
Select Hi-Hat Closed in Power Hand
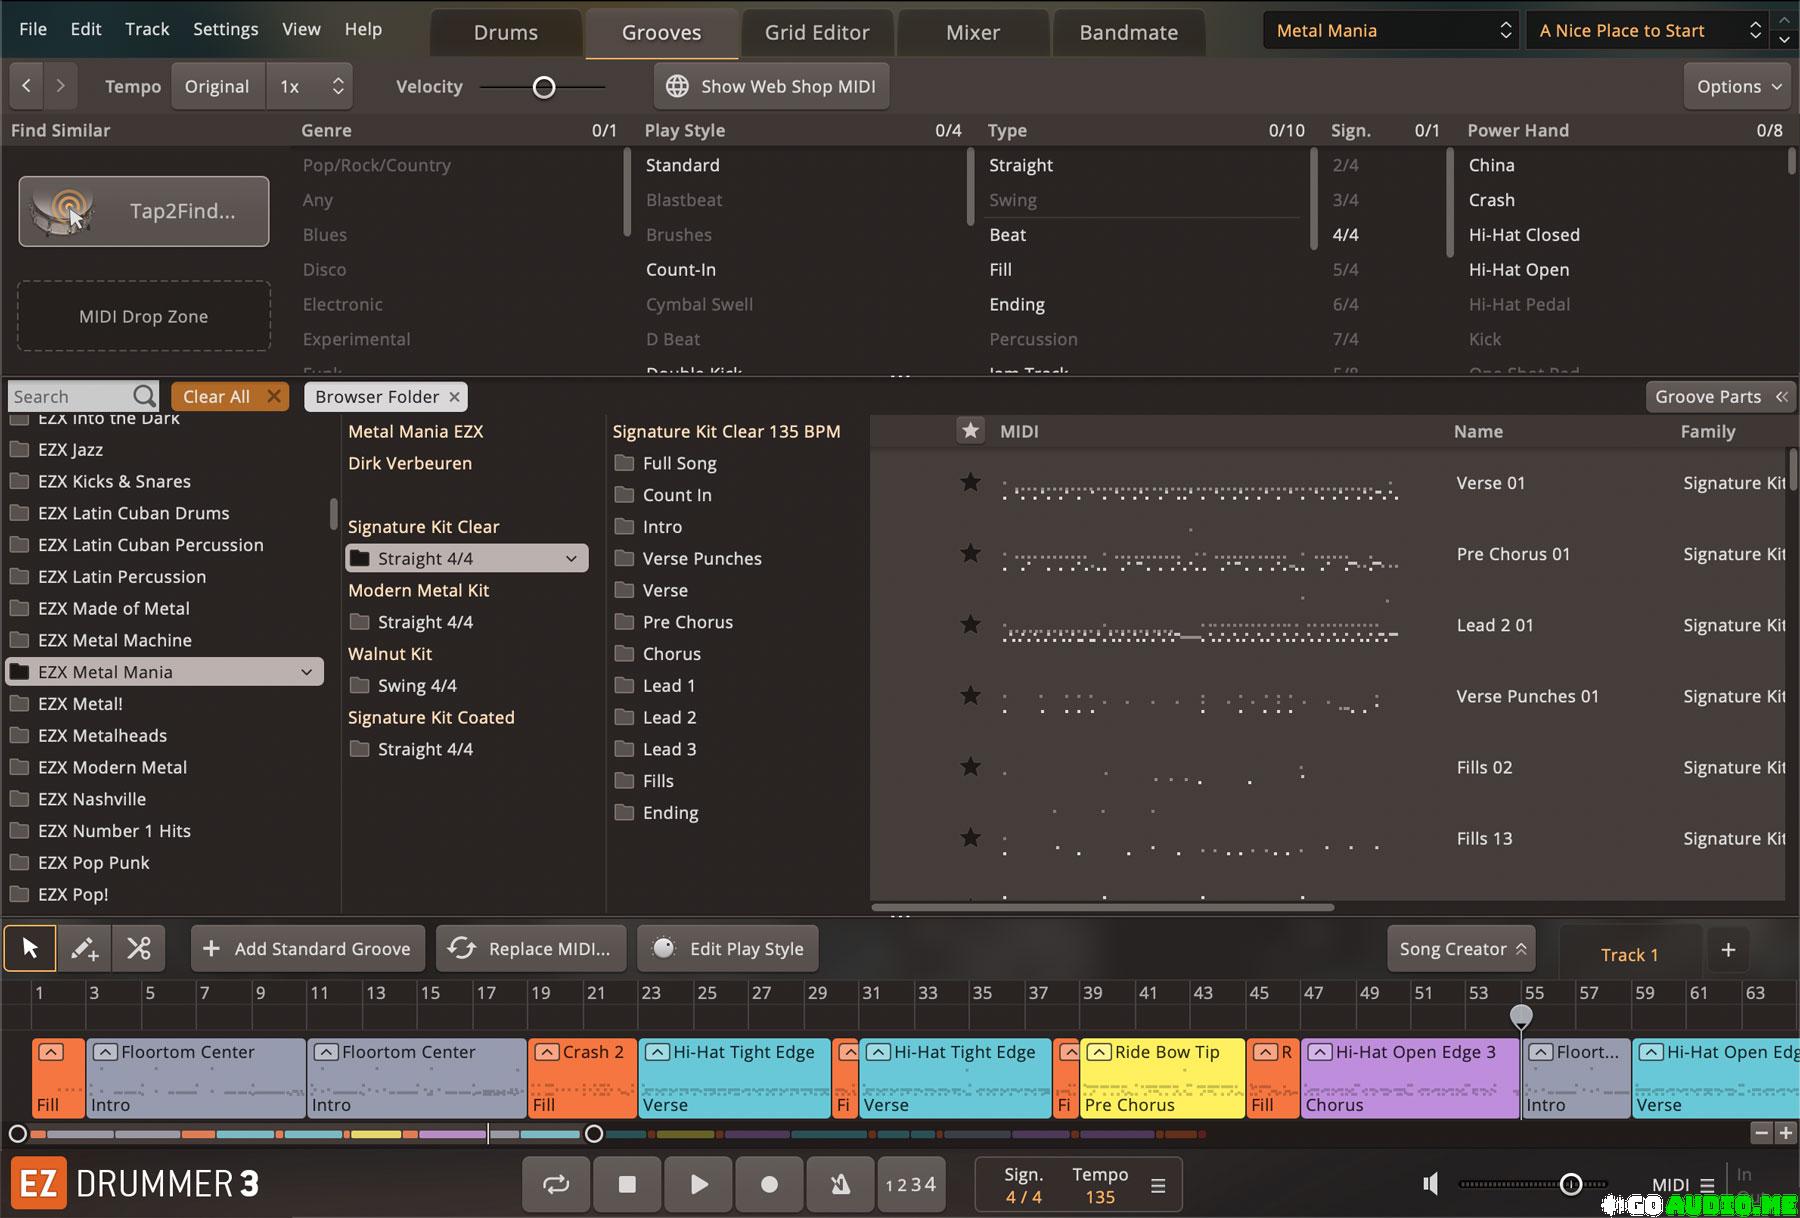(1524, 235)
